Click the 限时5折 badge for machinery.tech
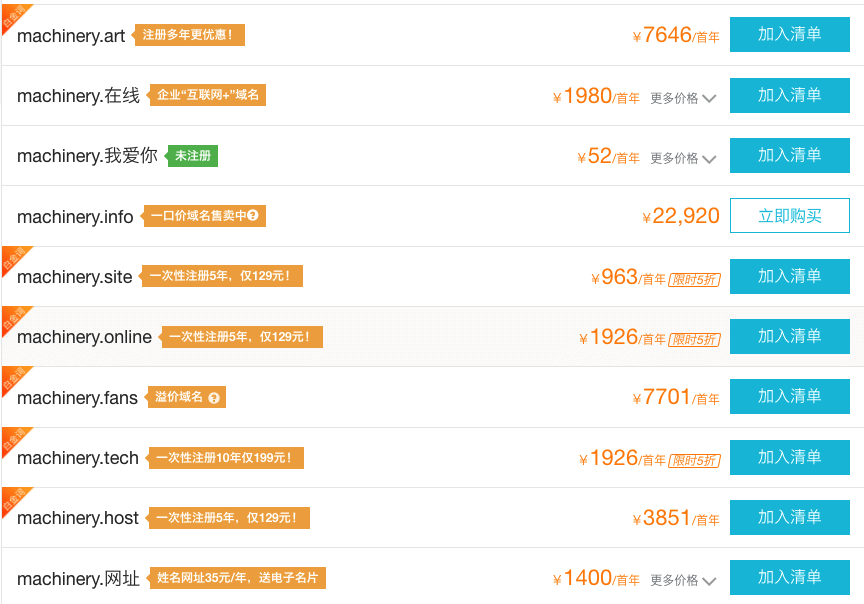The image size is (864, 604). pyautogui.click(x=694, y=460)
